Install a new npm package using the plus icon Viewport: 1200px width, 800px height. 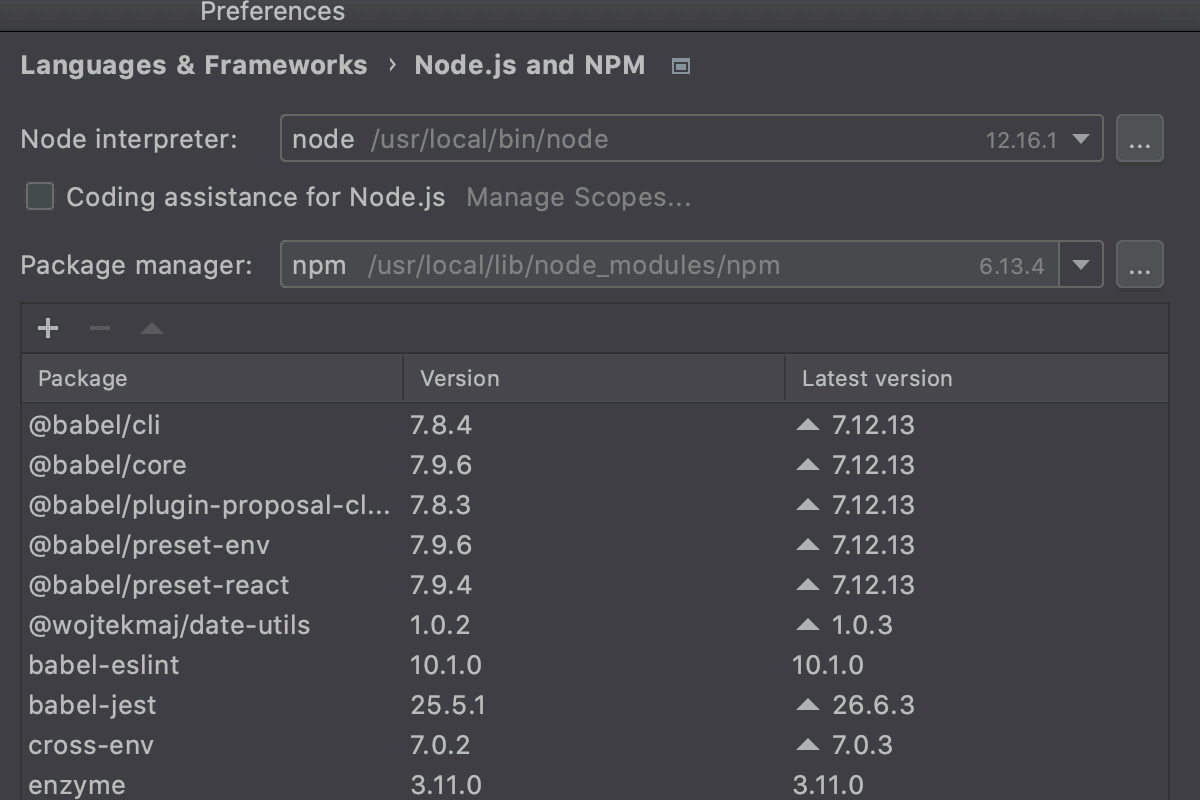click(x=47, y=328)
